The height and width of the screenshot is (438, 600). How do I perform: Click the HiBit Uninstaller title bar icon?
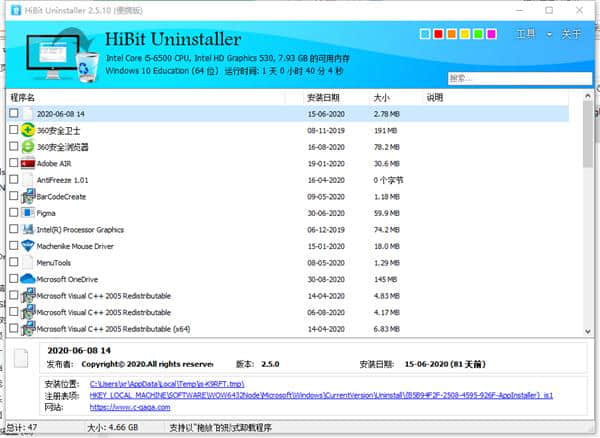[x=16, y=10]
